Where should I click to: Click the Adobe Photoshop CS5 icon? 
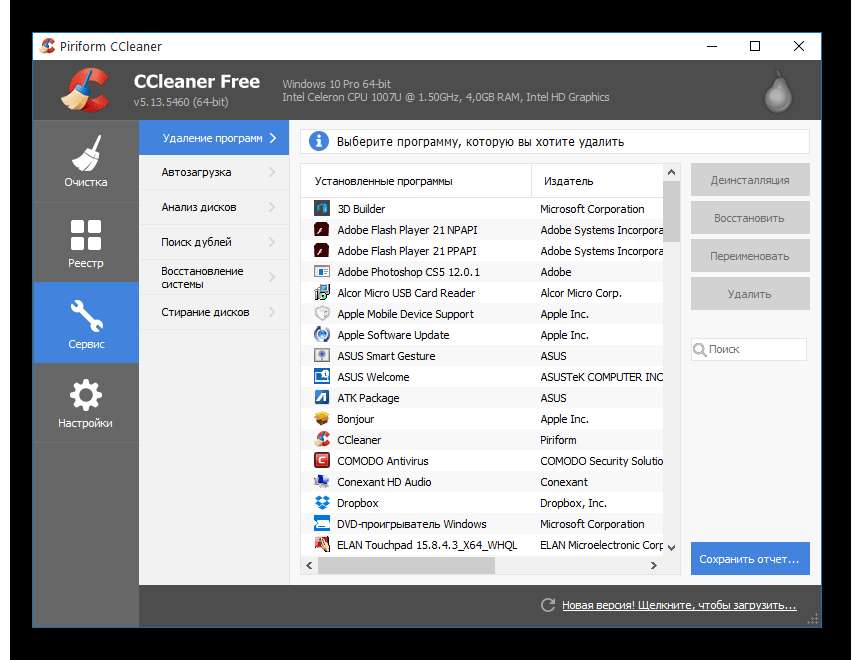[321, 271]
